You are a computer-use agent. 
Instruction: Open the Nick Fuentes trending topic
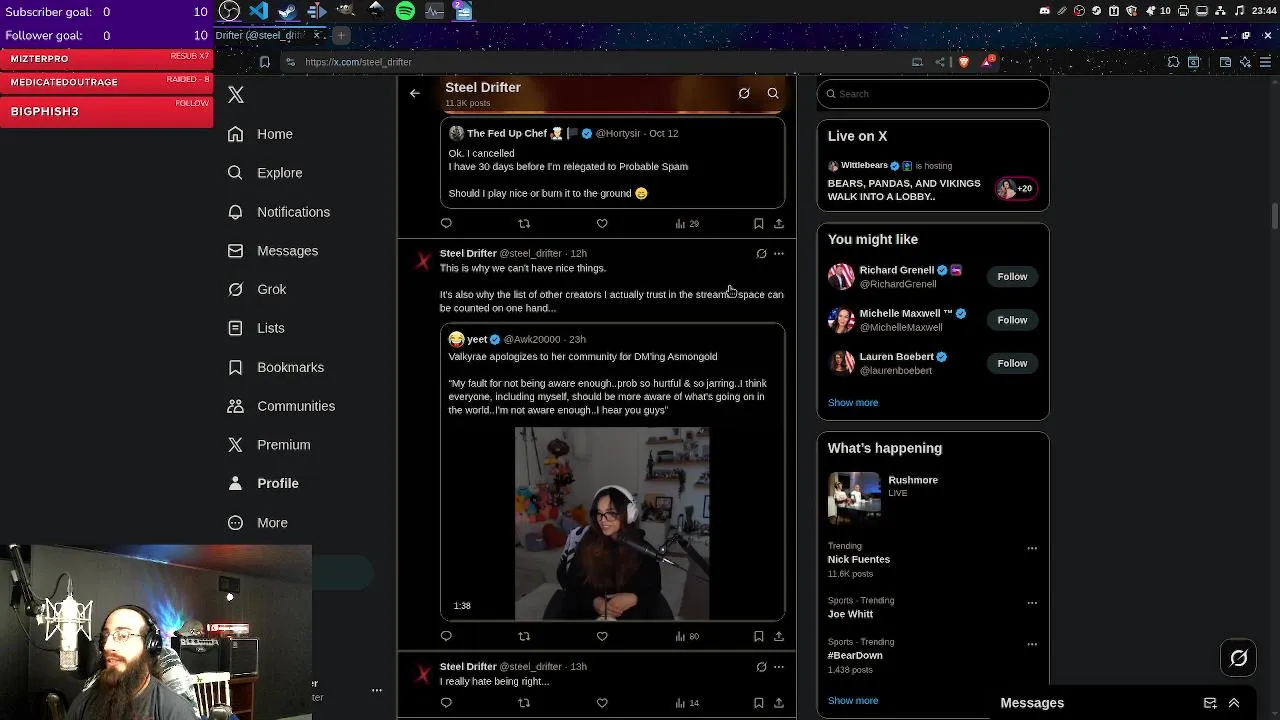point(933,560)
